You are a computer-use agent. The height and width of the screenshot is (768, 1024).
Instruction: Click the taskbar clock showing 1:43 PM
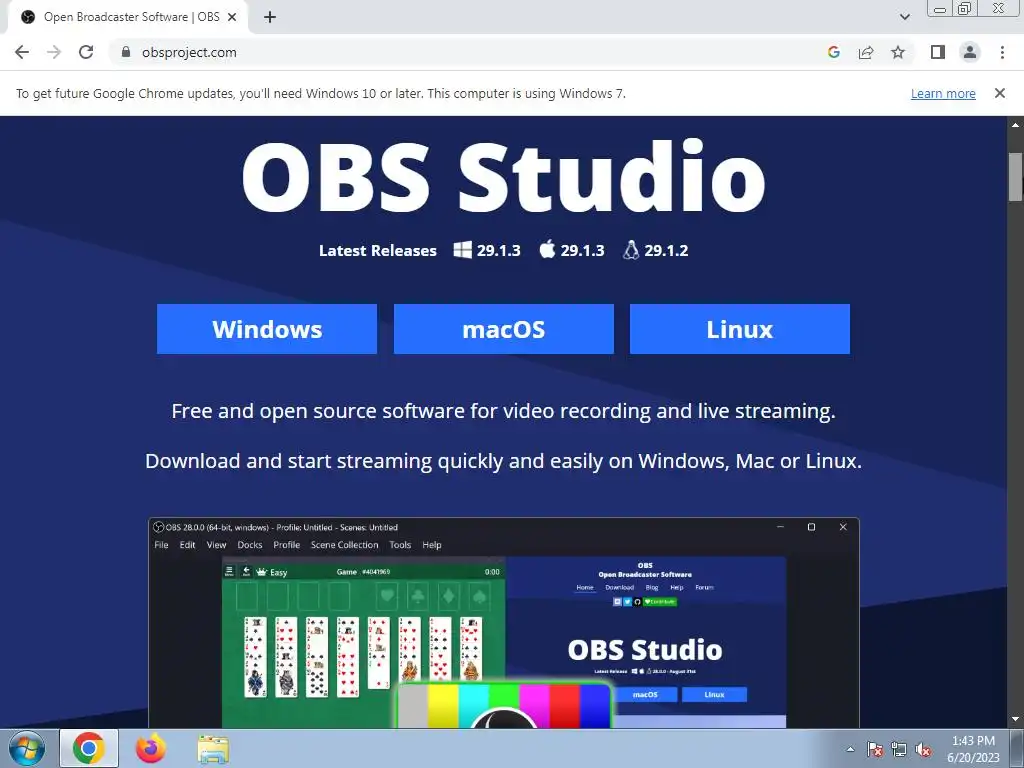tap(973, 749)
